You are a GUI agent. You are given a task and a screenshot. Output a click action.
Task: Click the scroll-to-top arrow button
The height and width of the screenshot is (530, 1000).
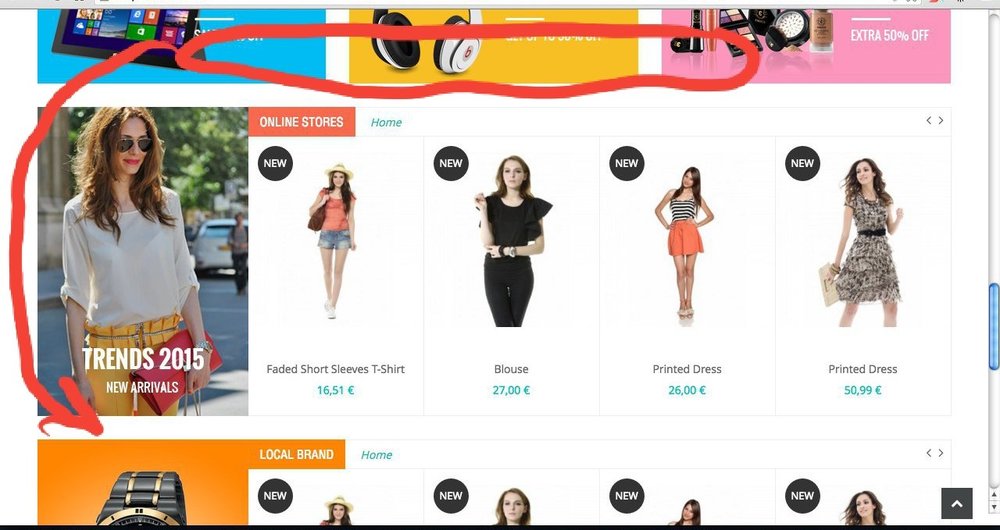957,503
